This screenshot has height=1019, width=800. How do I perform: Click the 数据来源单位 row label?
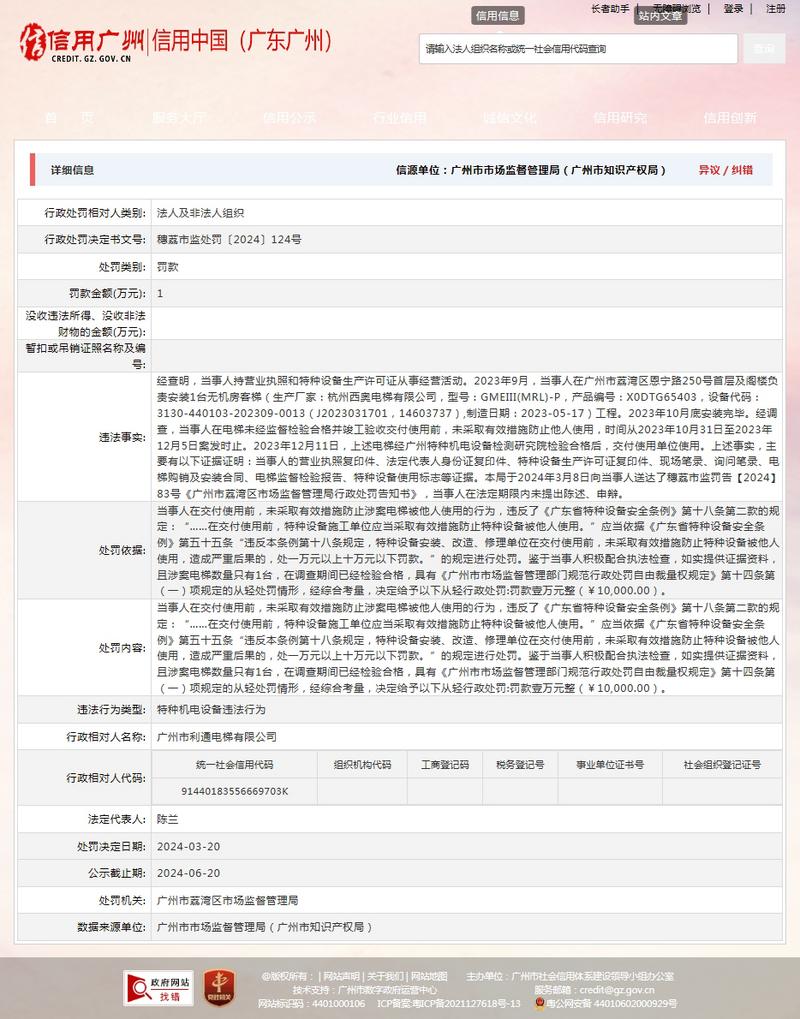pyautogui.click(x=111, y=927)
